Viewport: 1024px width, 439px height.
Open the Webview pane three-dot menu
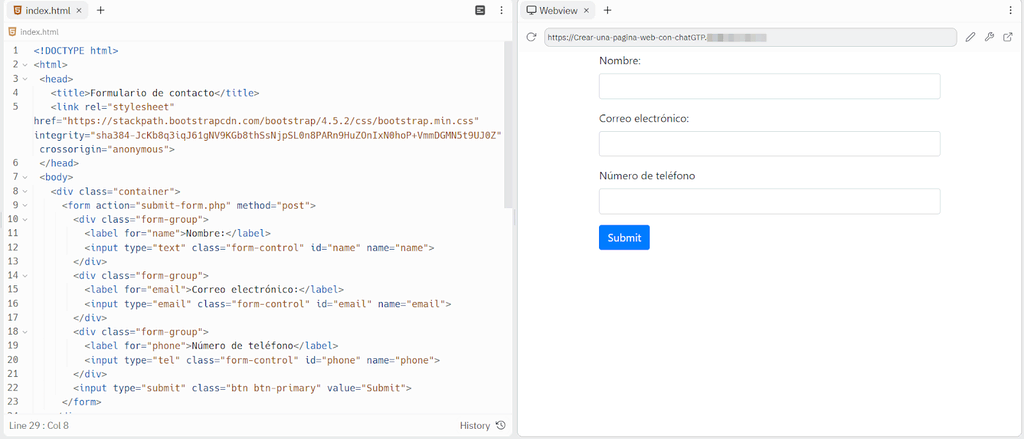click(1011, 10)
